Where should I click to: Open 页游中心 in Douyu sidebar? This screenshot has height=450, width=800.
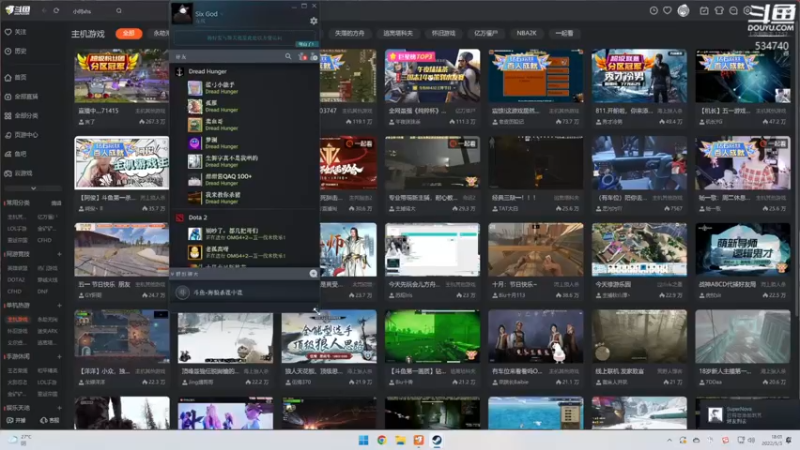tap(21, 135)
